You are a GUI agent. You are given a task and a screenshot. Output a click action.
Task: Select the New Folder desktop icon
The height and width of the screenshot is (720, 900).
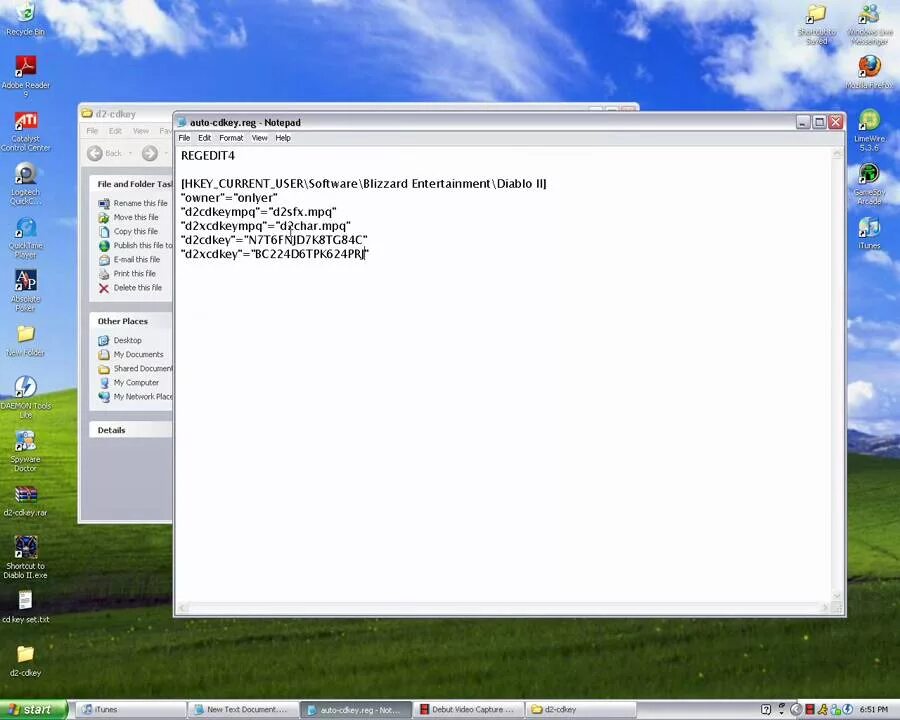[25, 341]
